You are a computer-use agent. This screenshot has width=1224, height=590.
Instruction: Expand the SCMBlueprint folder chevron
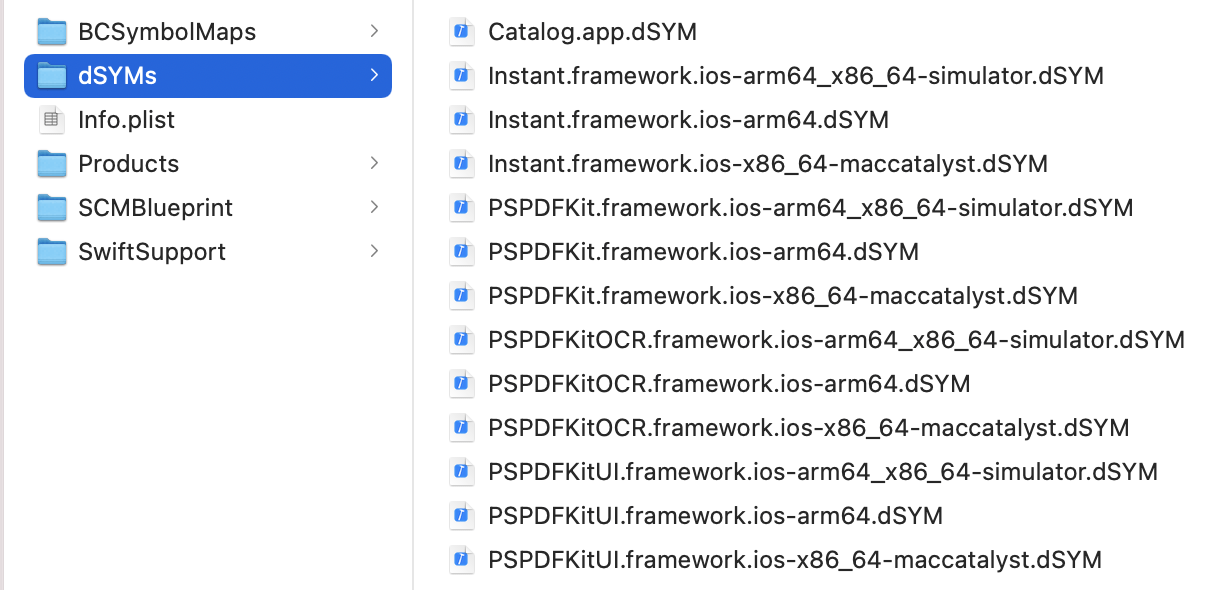(x=374, y=207)
